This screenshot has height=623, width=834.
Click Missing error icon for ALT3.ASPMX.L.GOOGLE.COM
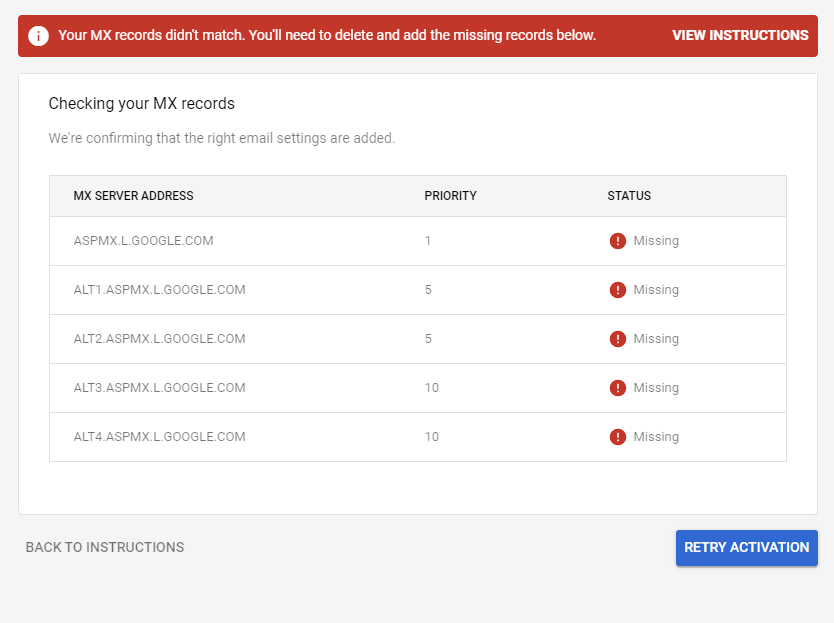point(618,388)
